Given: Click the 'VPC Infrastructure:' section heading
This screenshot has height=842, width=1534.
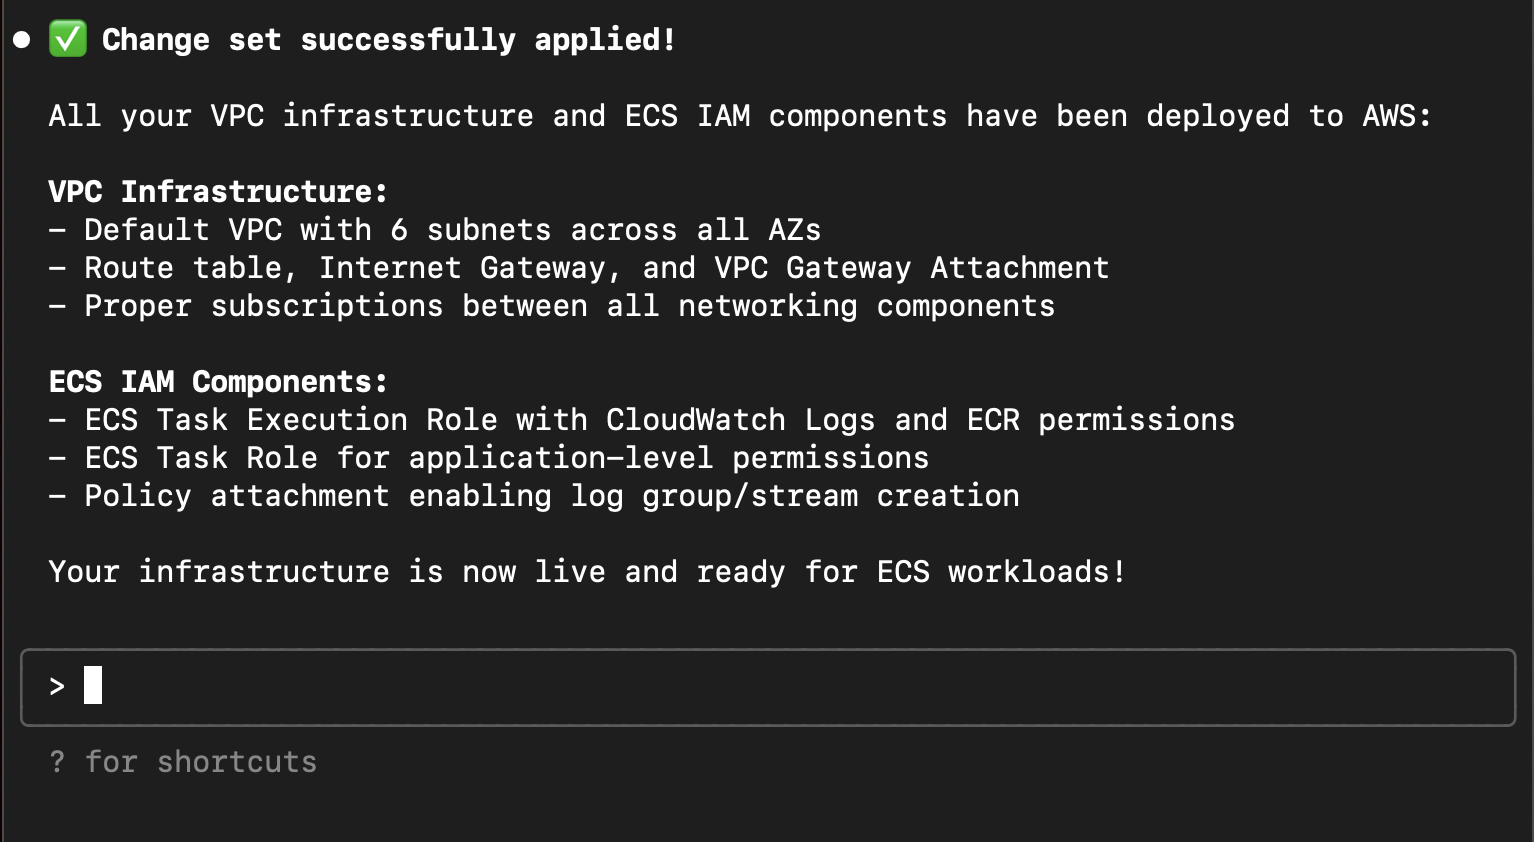Looking at the screenshot, I should (218, 191).
